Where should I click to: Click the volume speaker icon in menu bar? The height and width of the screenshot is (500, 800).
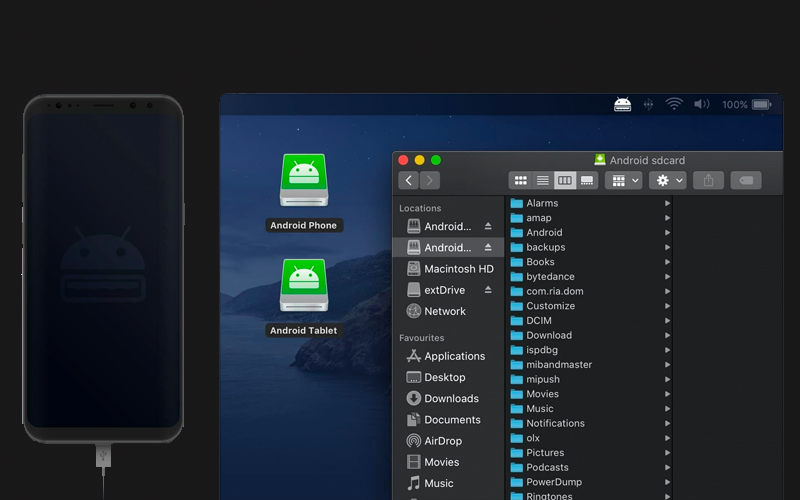pos(701,104)
